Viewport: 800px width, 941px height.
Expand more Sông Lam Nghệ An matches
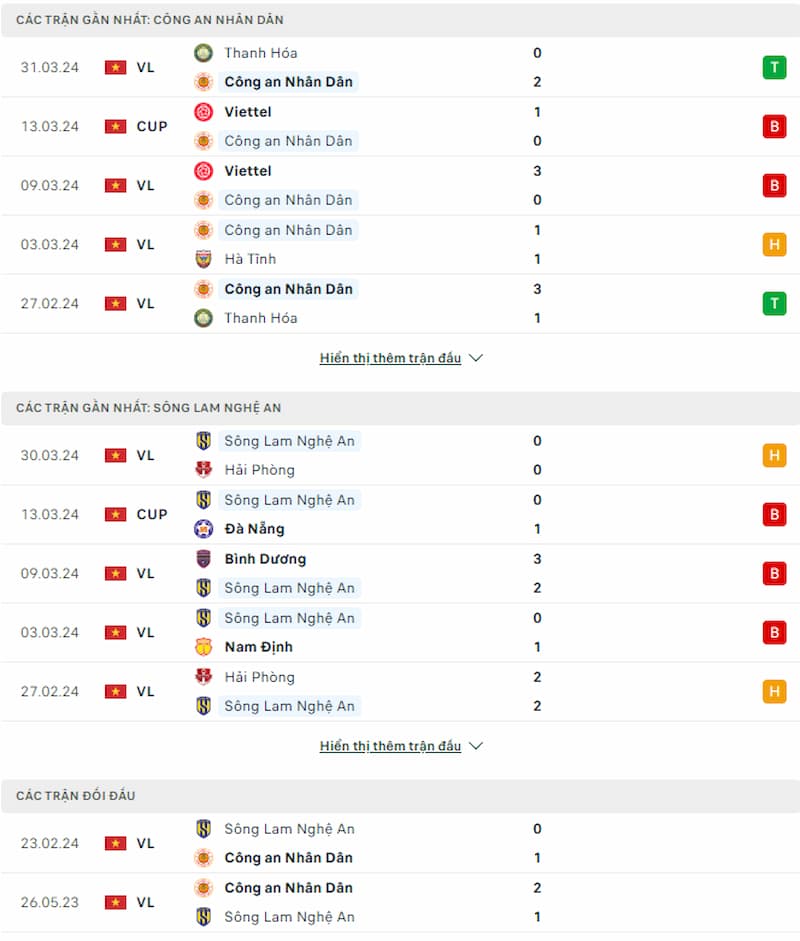[x=390, y=746]
